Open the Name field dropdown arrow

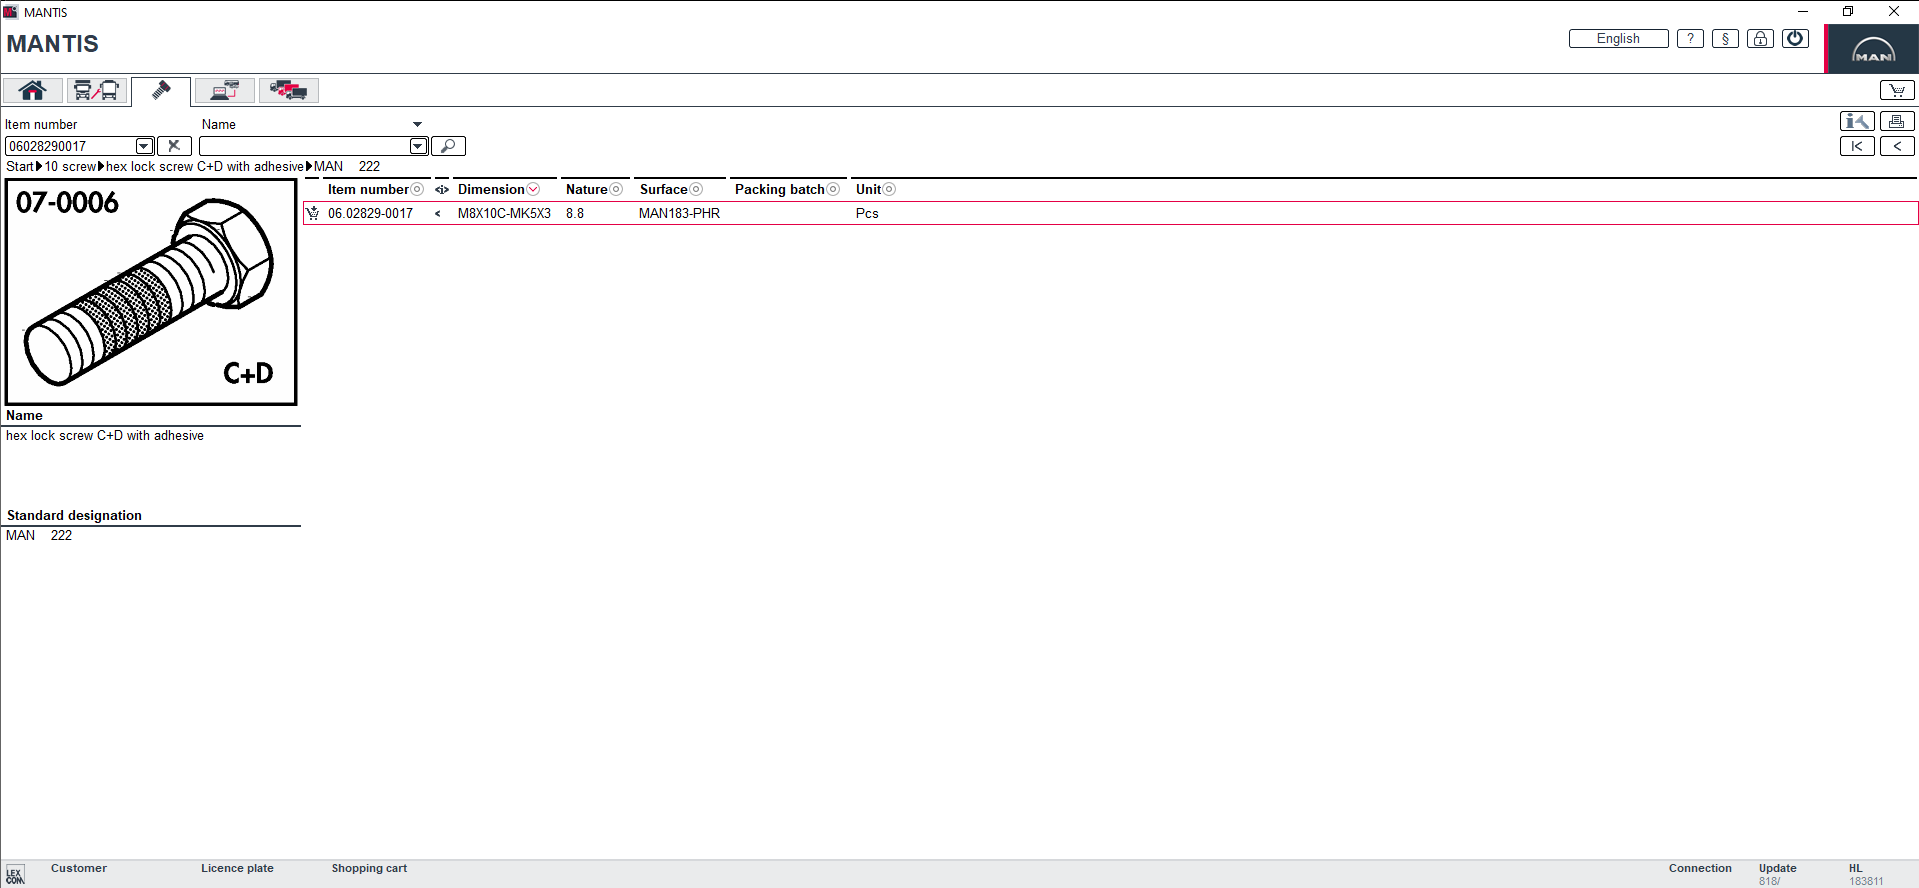(x=418, y=146)
